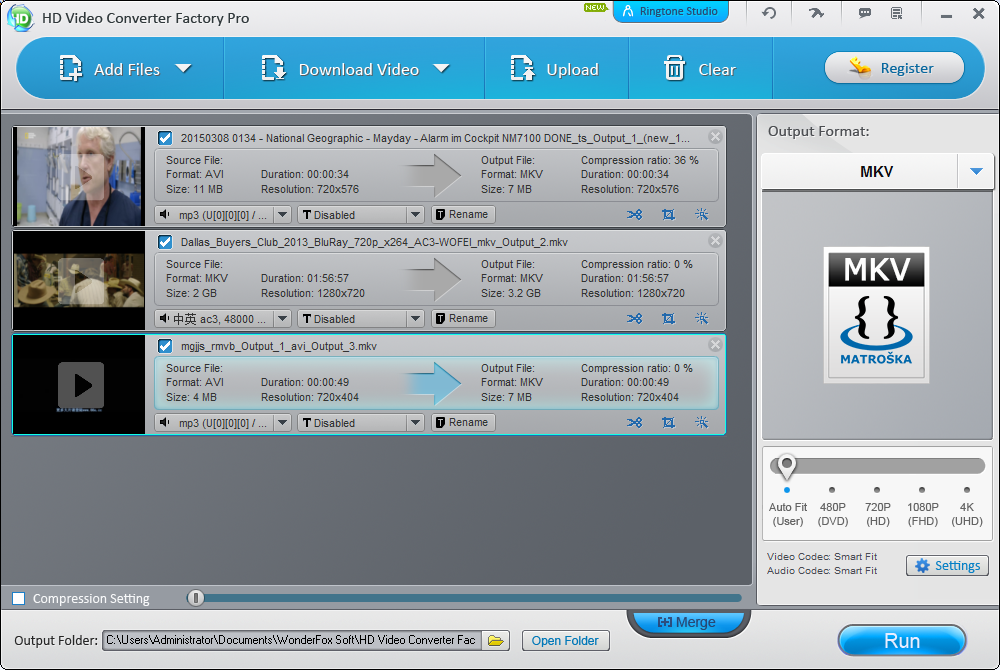The width and height of the screenshot is (1000, 670).
Task: Expand the Download Video dropdown arrow
Action: 441,68
